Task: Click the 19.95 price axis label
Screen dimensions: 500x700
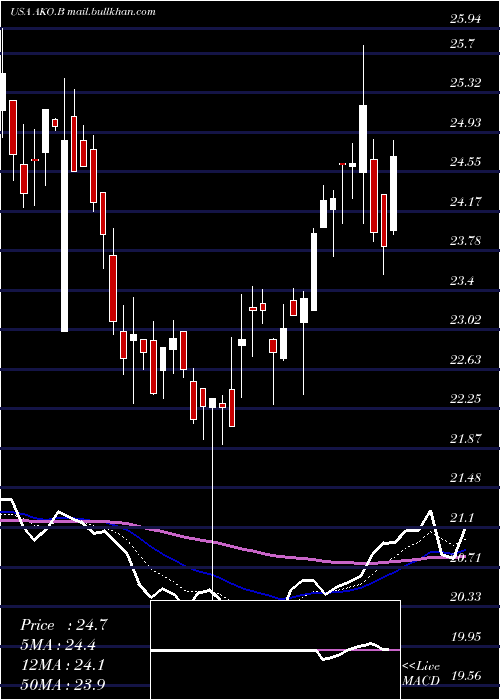Action: click(466, 637)
